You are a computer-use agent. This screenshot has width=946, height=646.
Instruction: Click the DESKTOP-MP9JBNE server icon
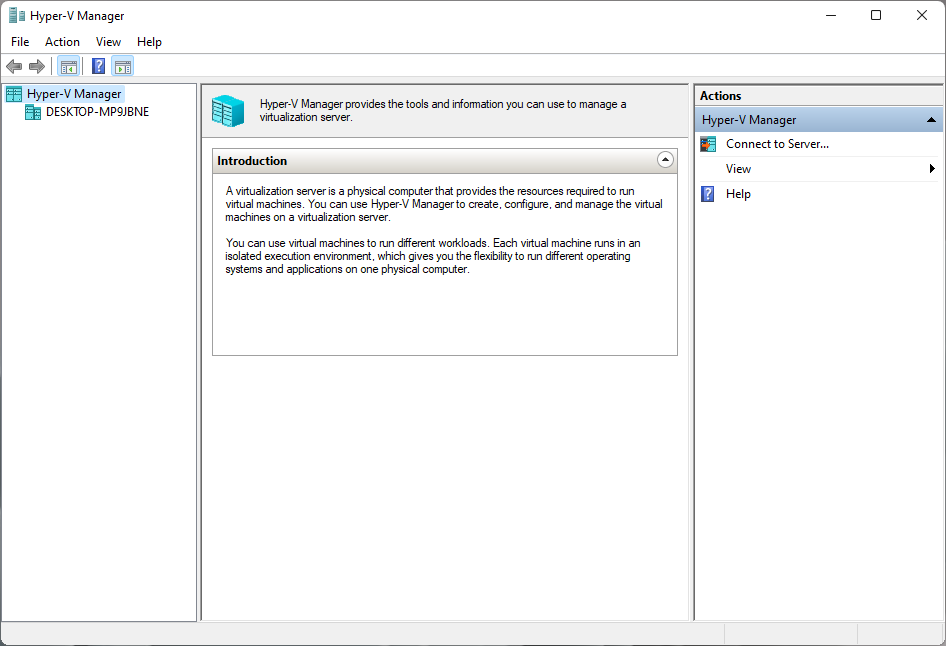[33, 112]
